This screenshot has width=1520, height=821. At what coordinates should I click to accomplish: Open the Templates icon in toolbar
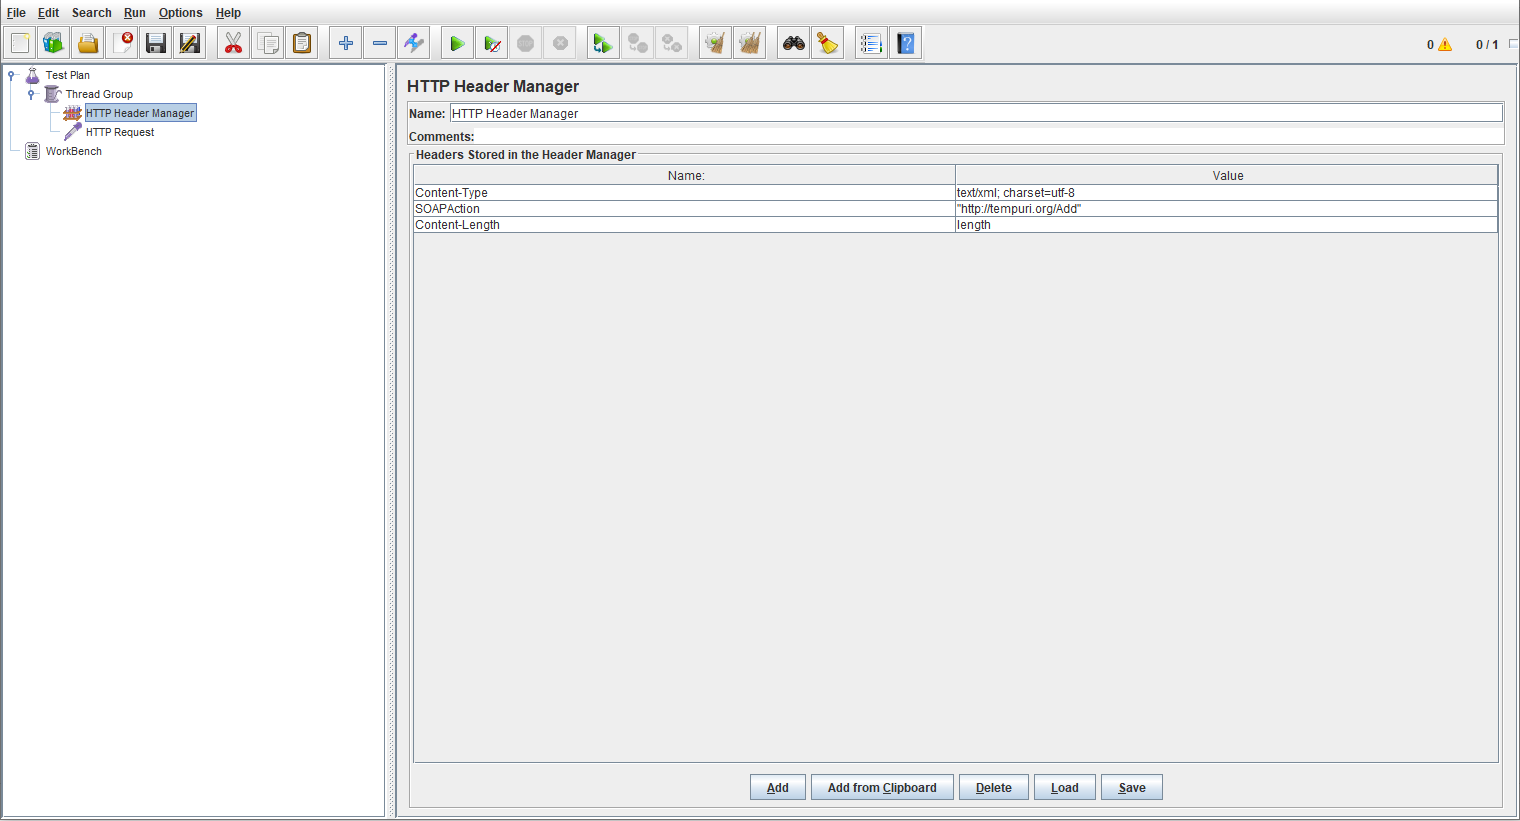[x=54, y=43]
